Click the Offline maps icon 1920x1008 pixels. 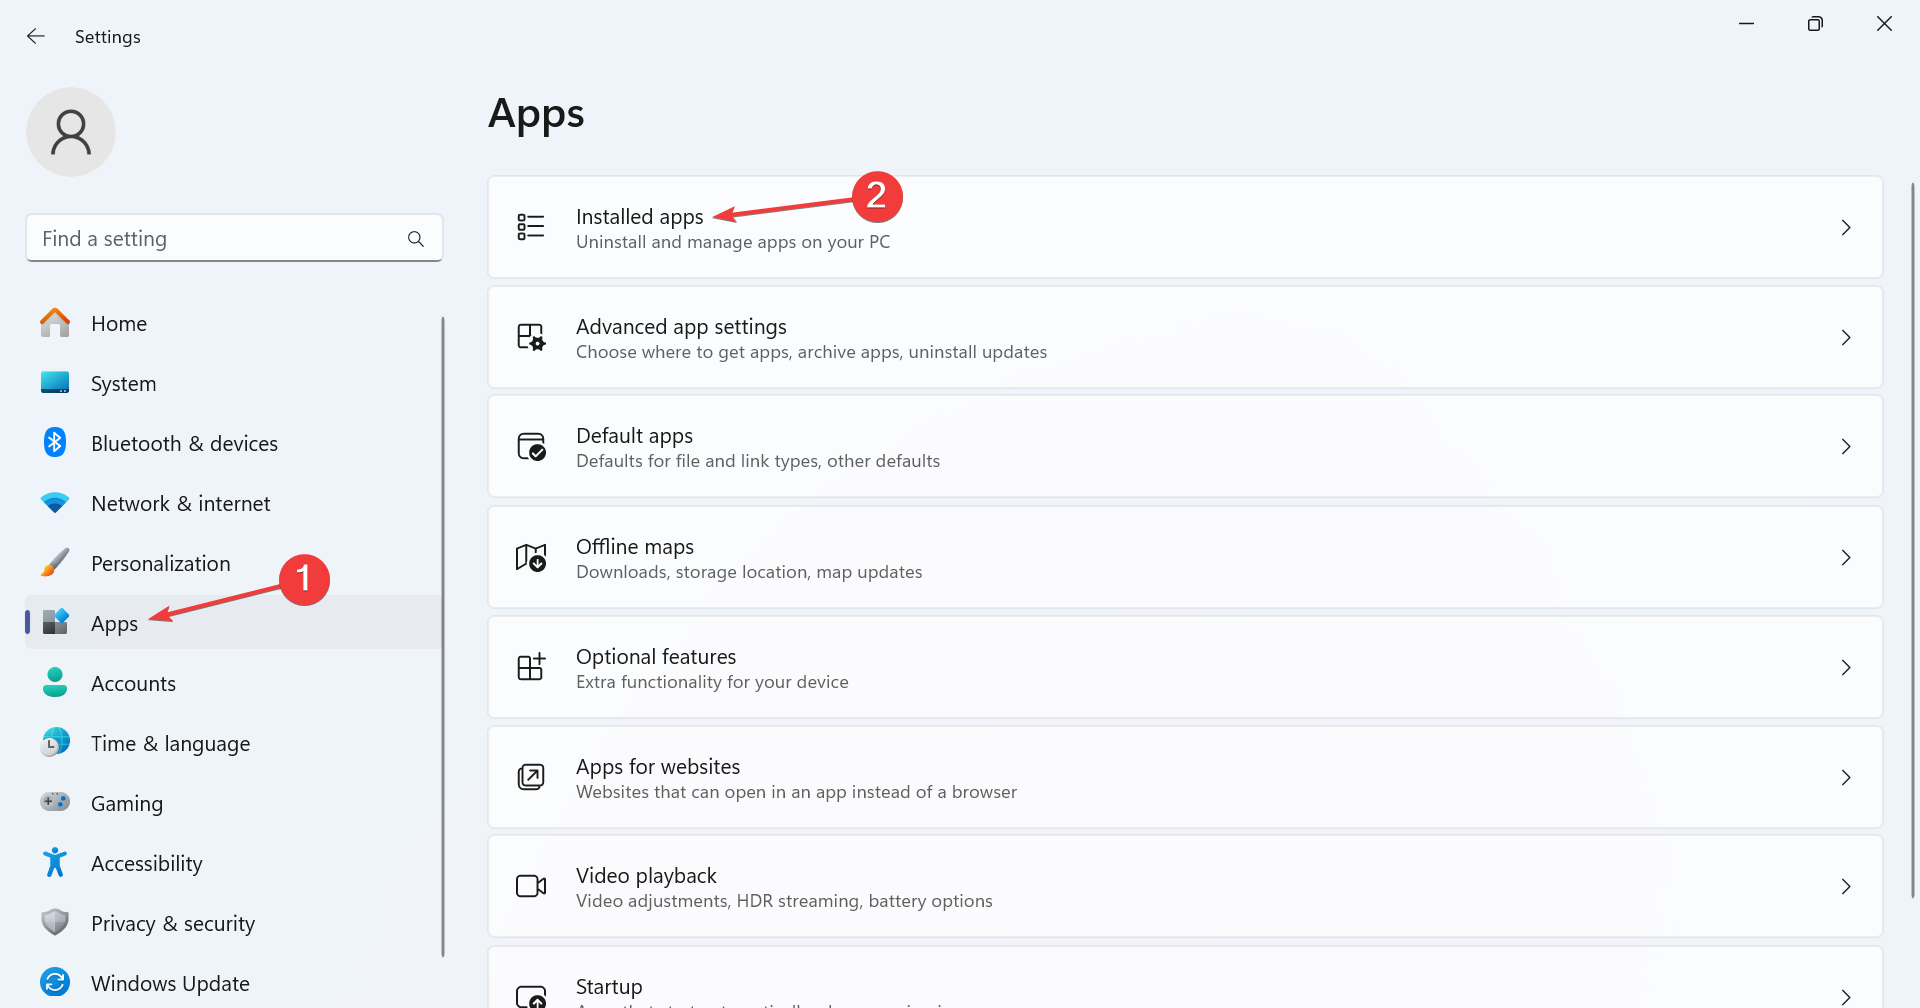click(531, 557)
